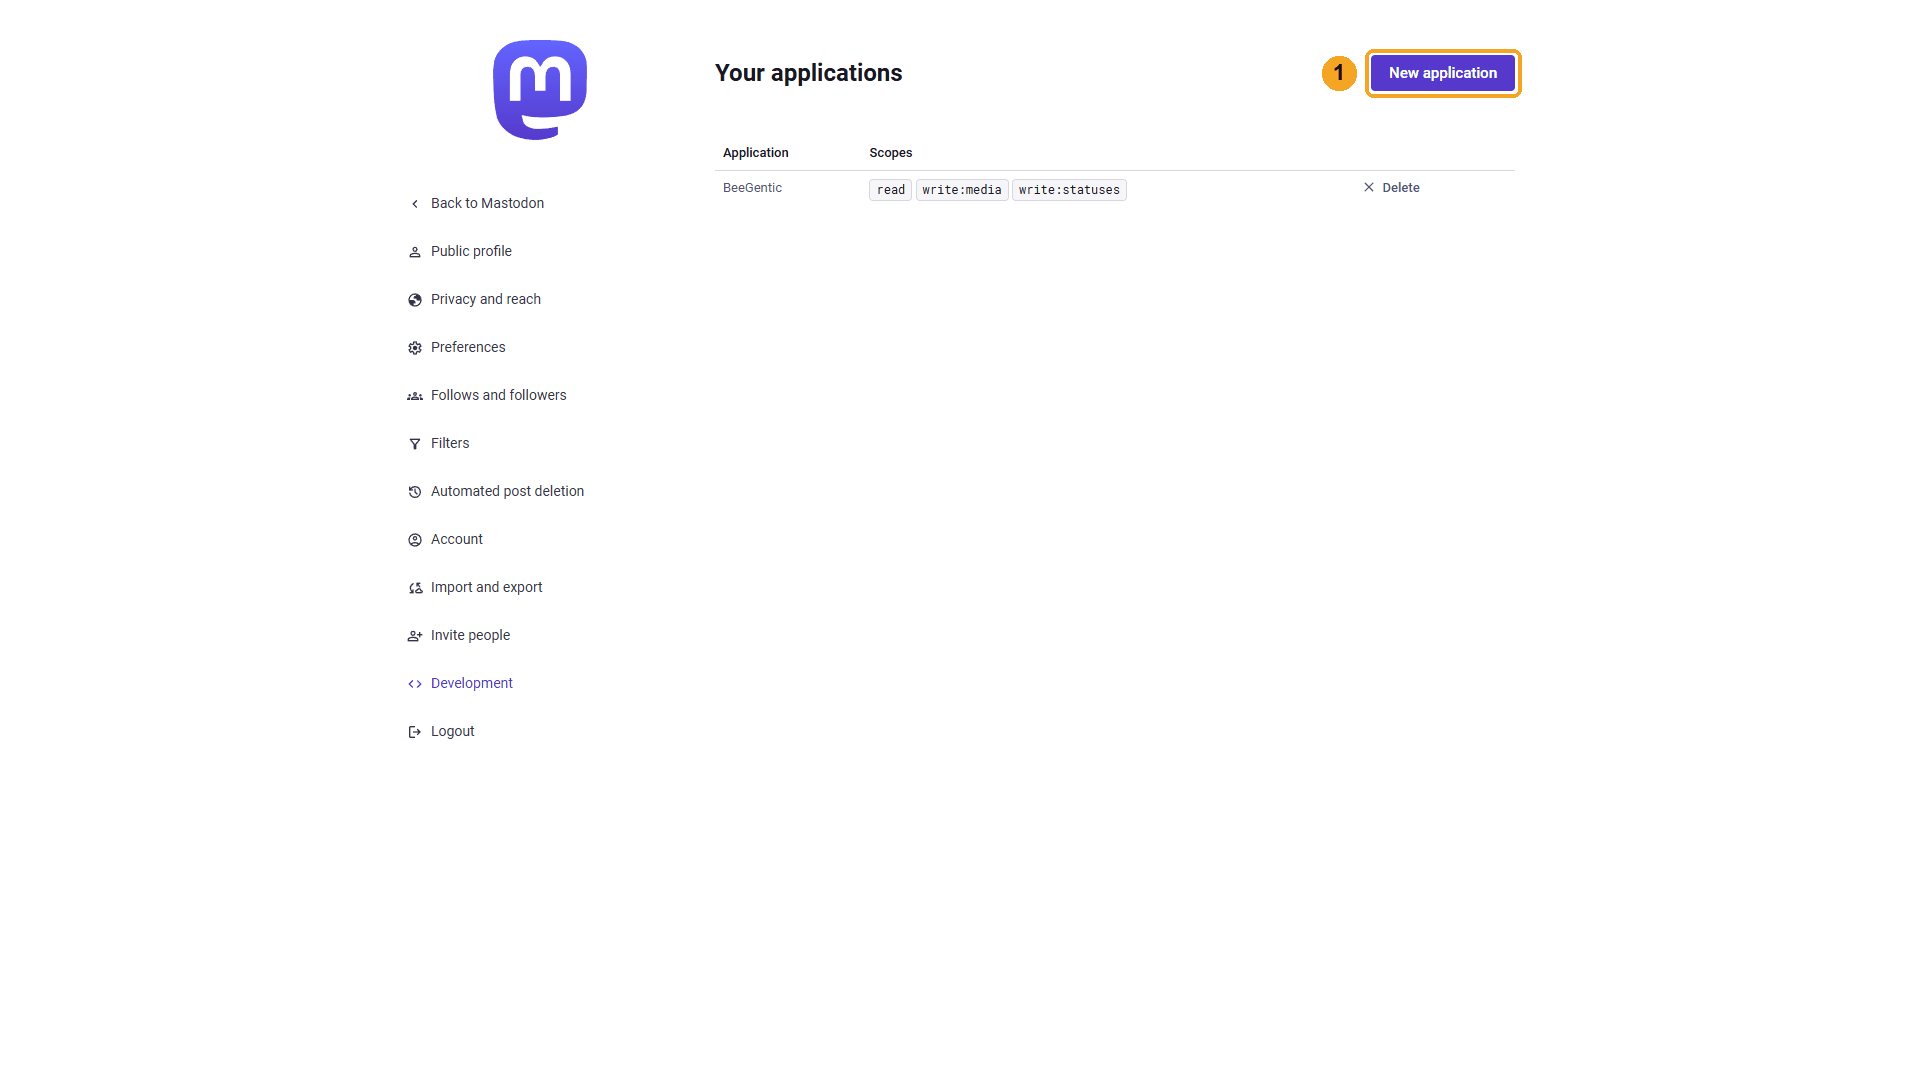Click the read scope tag
Screen dimensions: 1920x1080
point(890,190)
